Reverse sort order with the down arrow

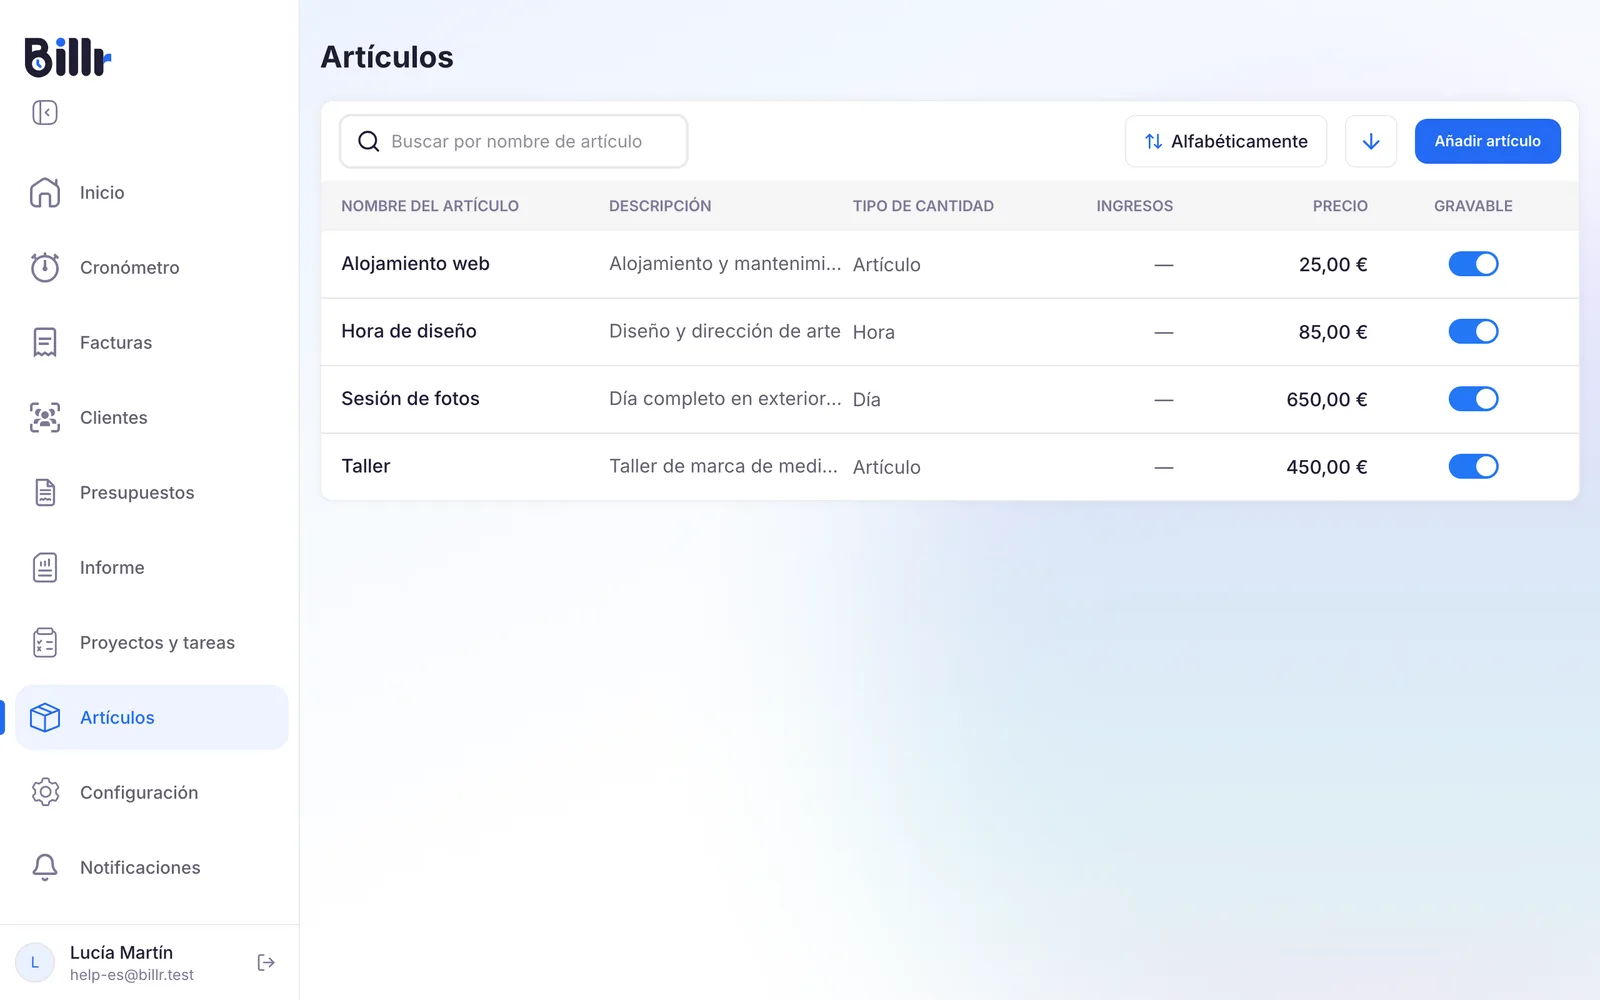pyautogui.click(x=1371, y=141)
